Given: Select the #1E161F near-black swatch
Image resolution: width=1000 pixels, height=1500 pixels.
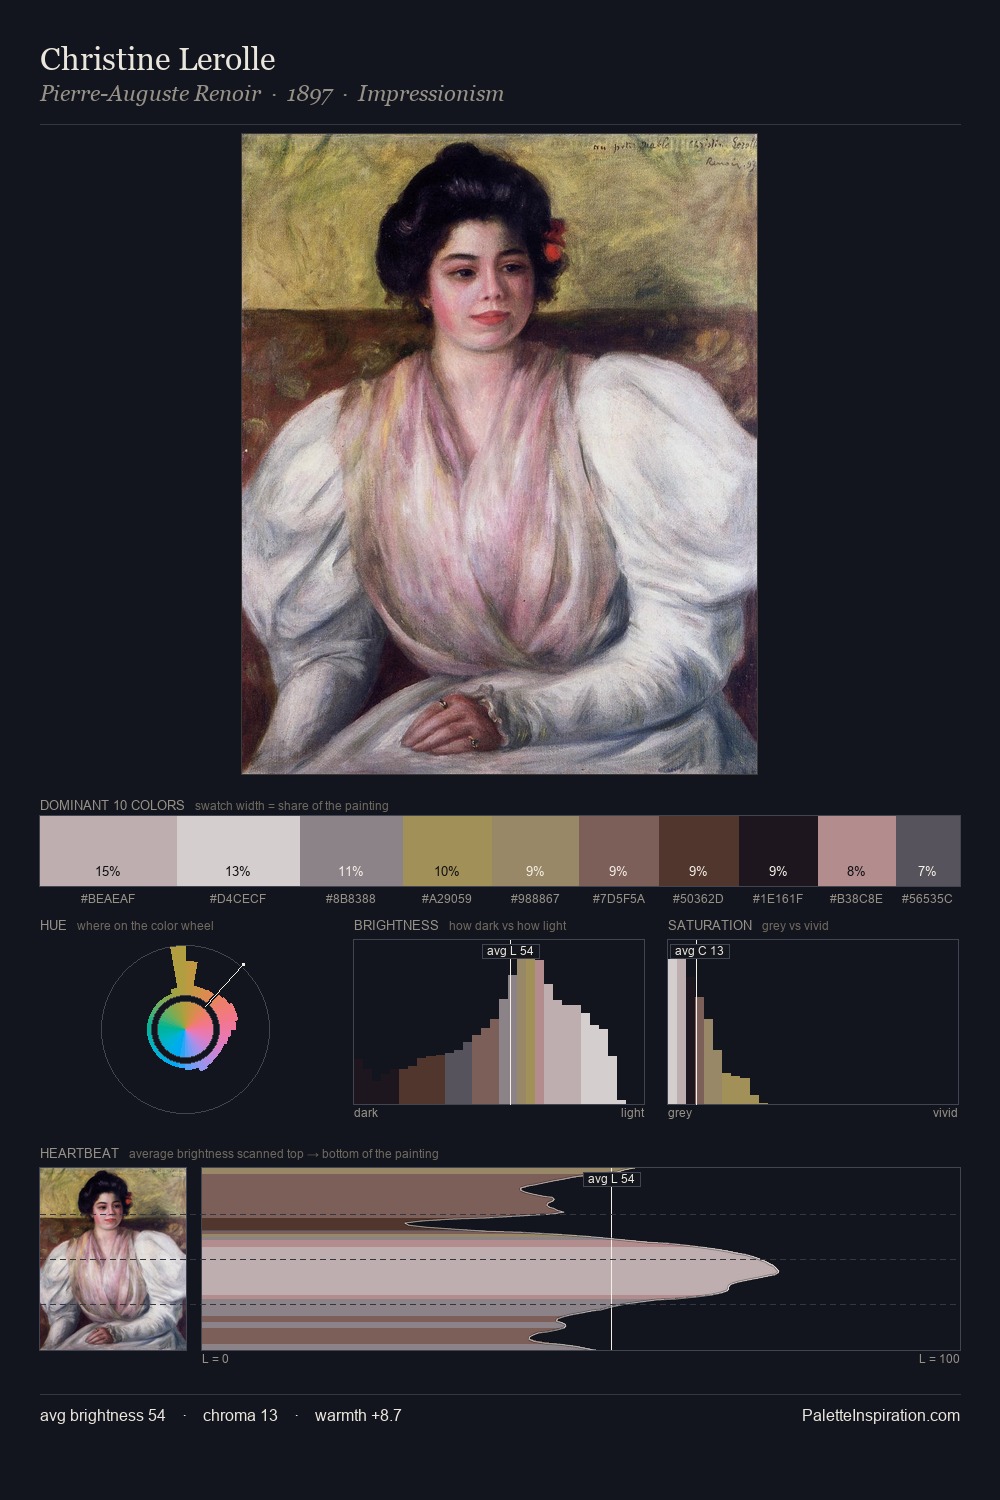Looking at the screenshot, I should tap(778, 851).
